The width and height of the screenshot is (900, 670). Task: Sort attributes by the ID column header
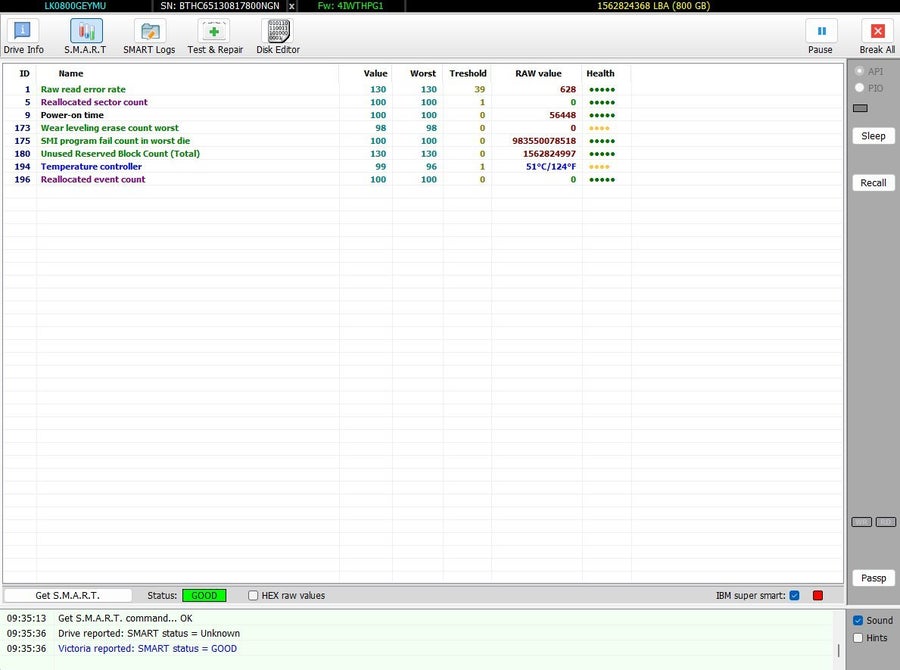click(x=24, y=73)
